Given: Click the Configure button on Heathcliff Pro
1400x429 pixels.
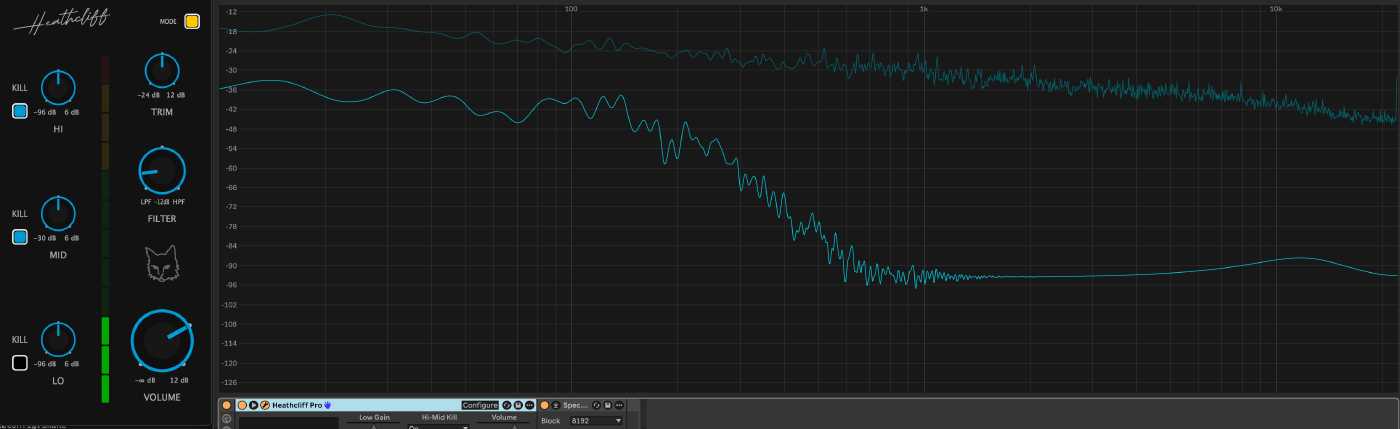Looking at the screenshot, I should 480,405.
